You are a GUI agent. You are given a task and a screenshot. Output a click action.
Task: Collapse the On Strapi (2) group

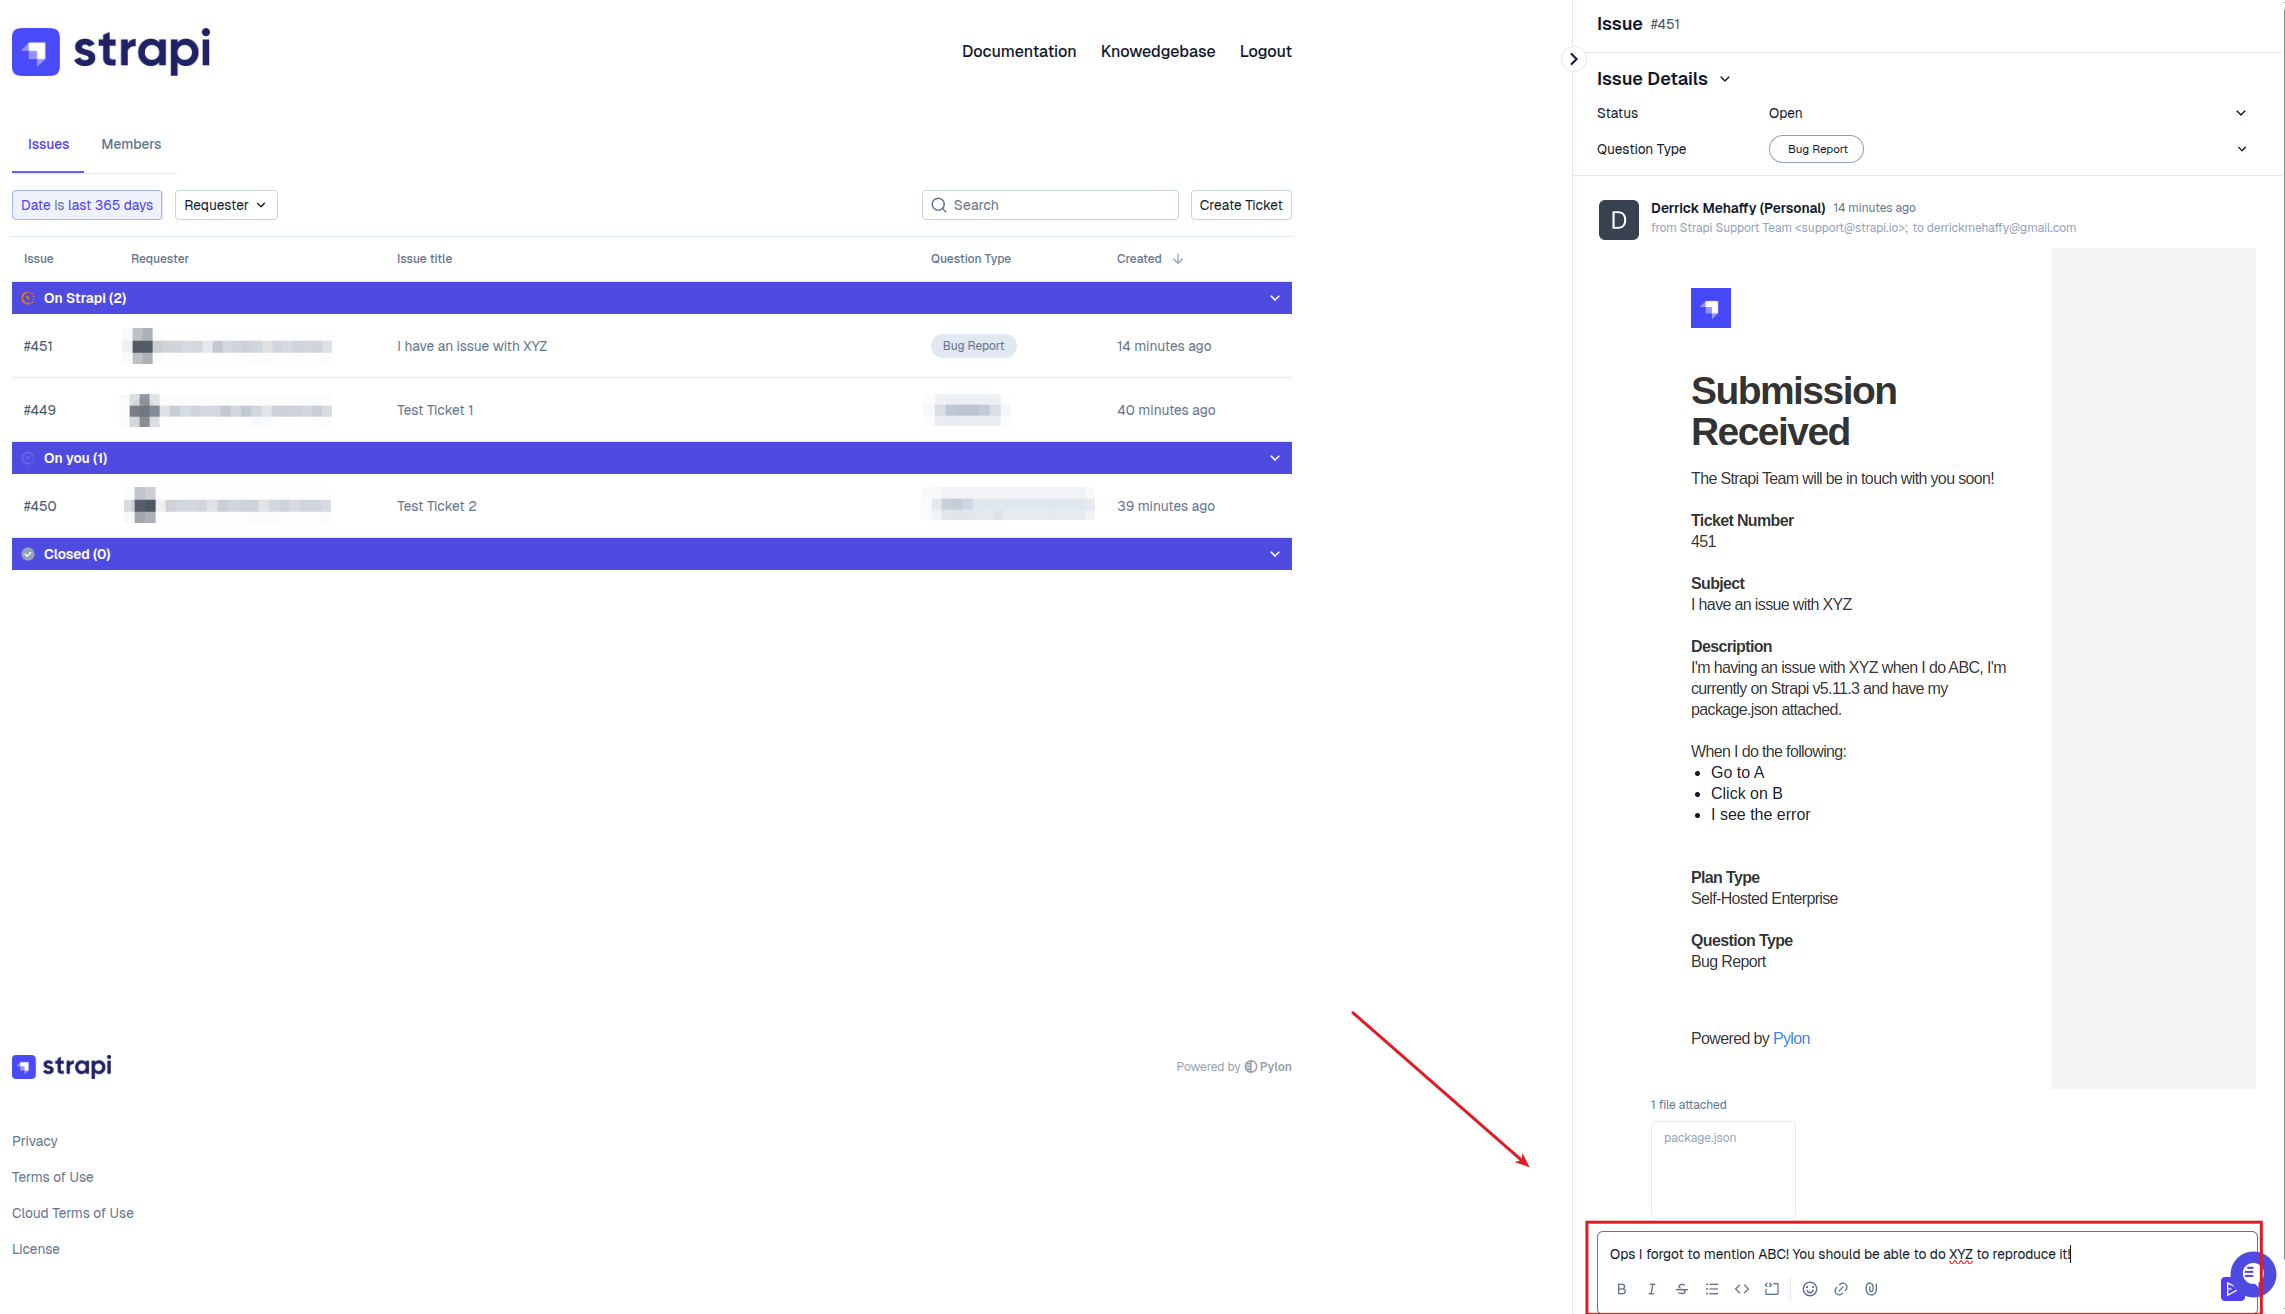1274,298
